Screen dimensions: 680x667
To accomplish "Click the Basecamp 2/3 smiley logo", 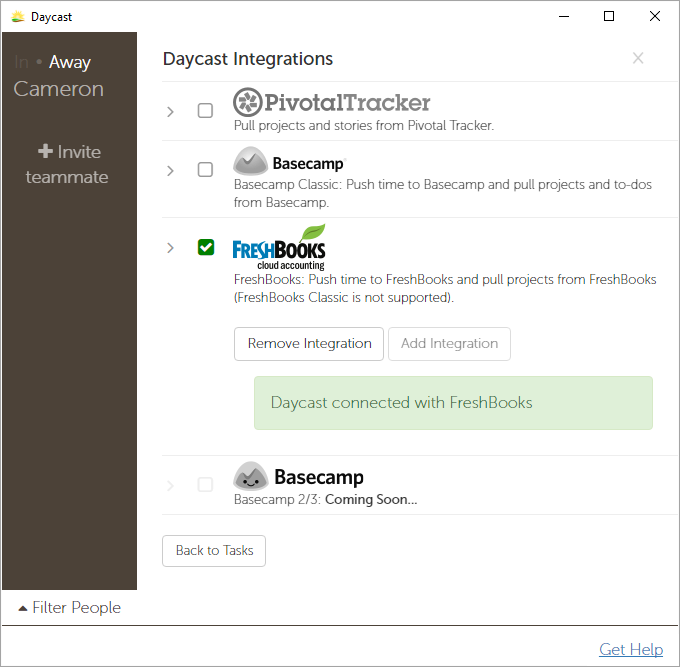I will pyautogui.click(x=251, y=476).
